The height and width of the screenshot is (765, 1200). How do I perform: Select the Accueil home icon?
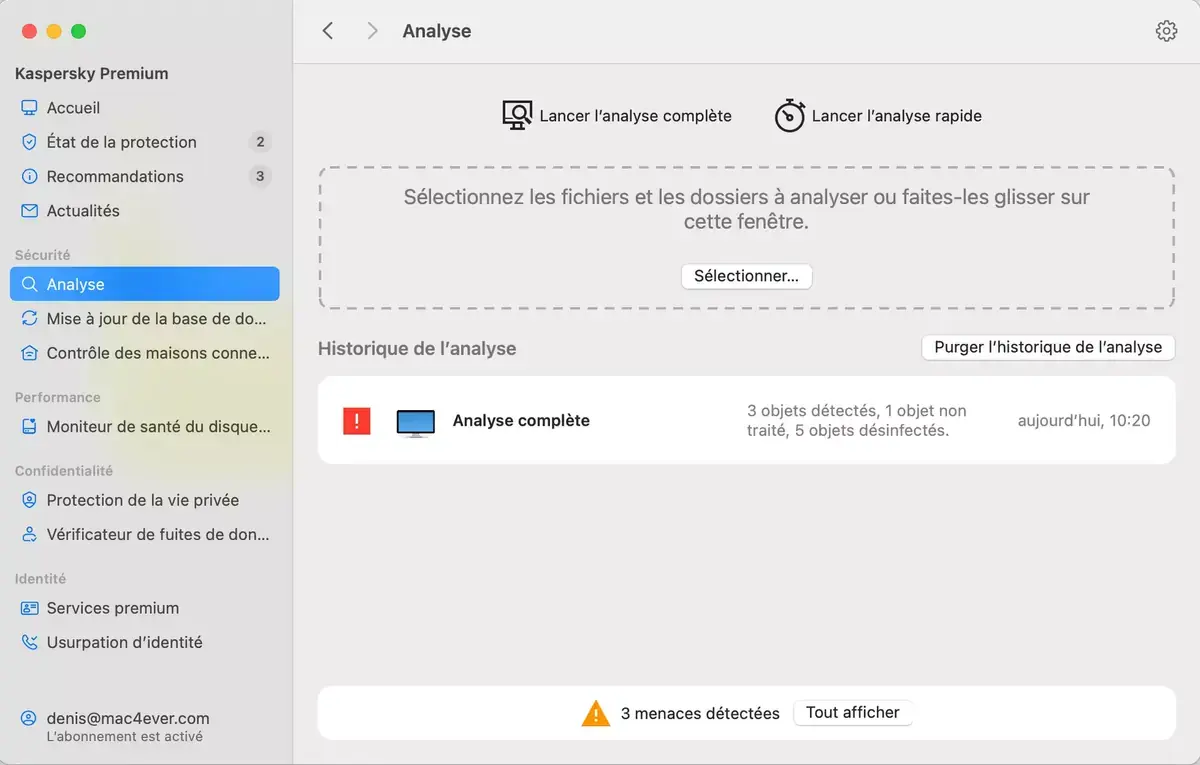[x=30, y=107]
